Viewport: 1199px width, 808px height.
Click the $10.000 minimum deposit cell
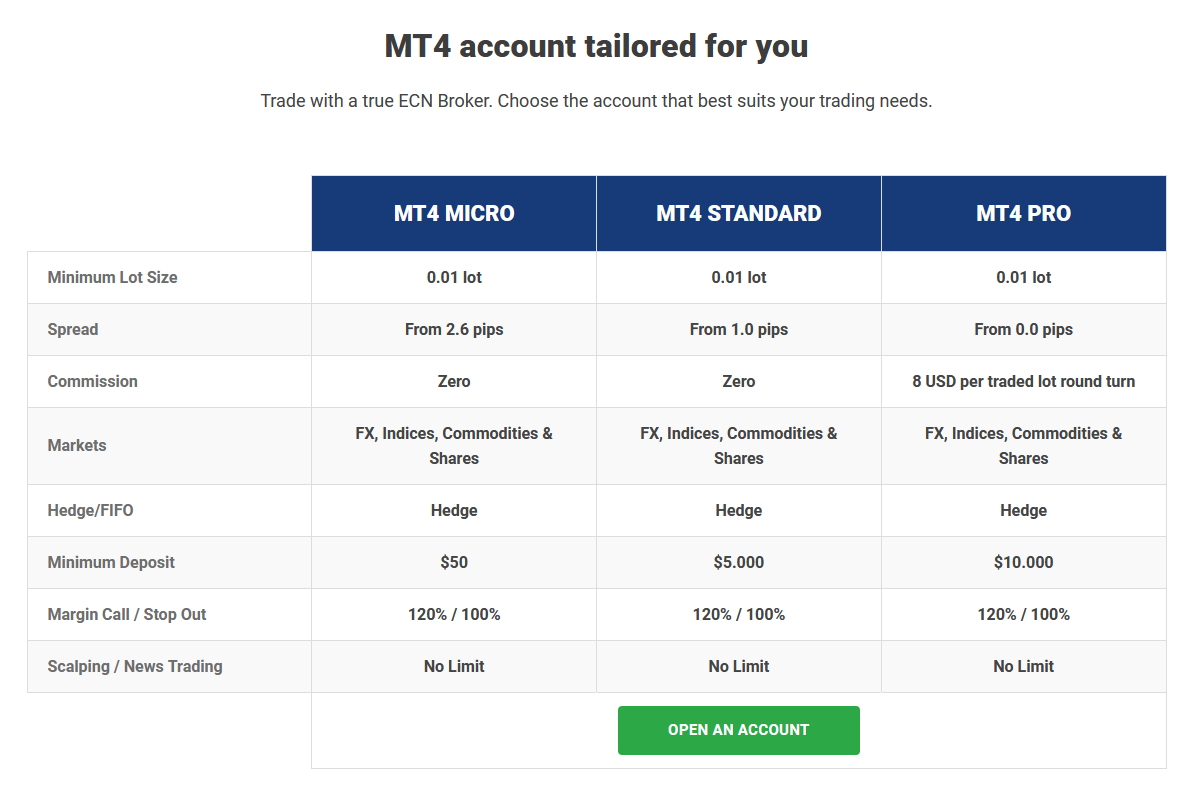tap(1024, 563)
